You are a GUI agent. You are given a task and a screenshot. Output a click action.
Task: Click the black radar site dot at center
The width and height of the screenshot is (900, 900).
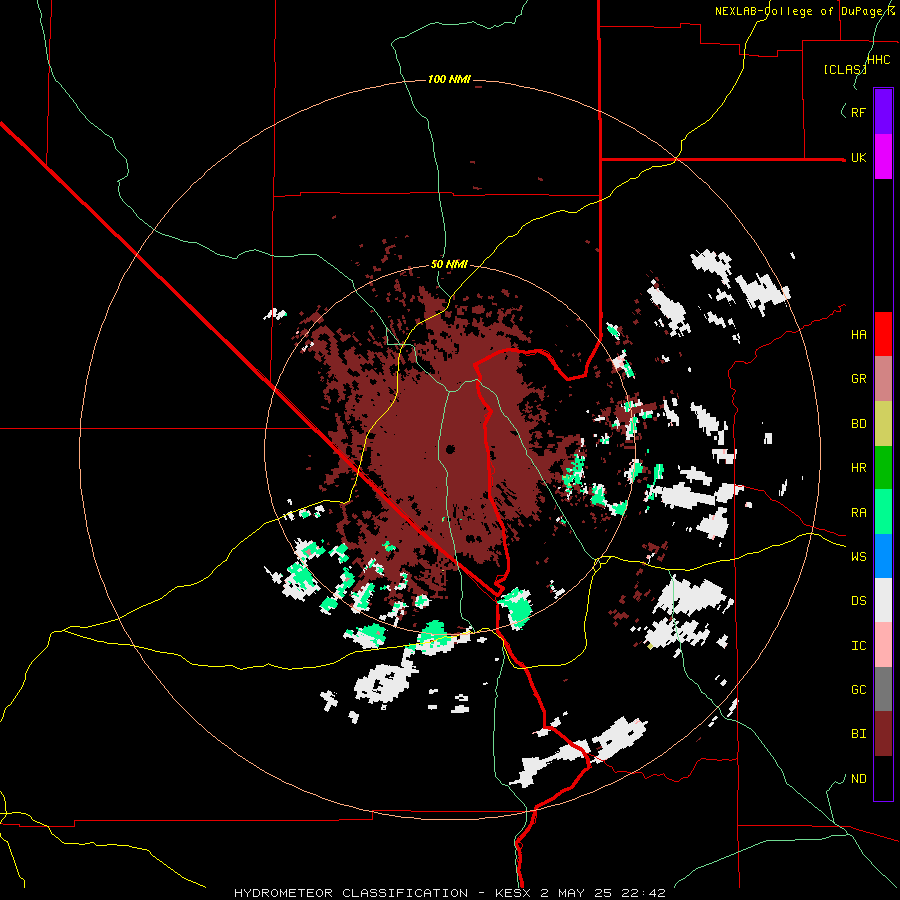click(x=451, y=449)
